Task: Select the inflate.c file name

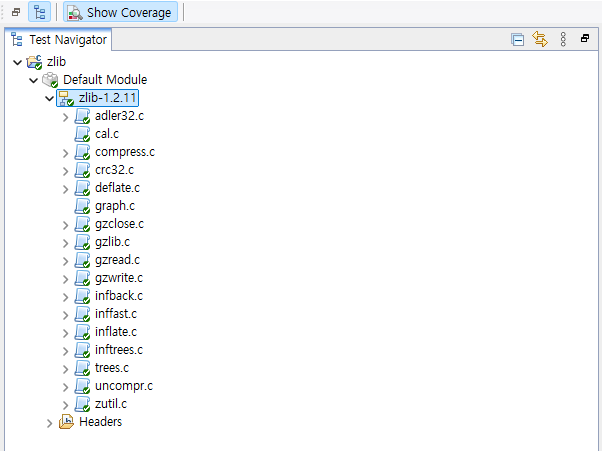Action: point(116,332)
